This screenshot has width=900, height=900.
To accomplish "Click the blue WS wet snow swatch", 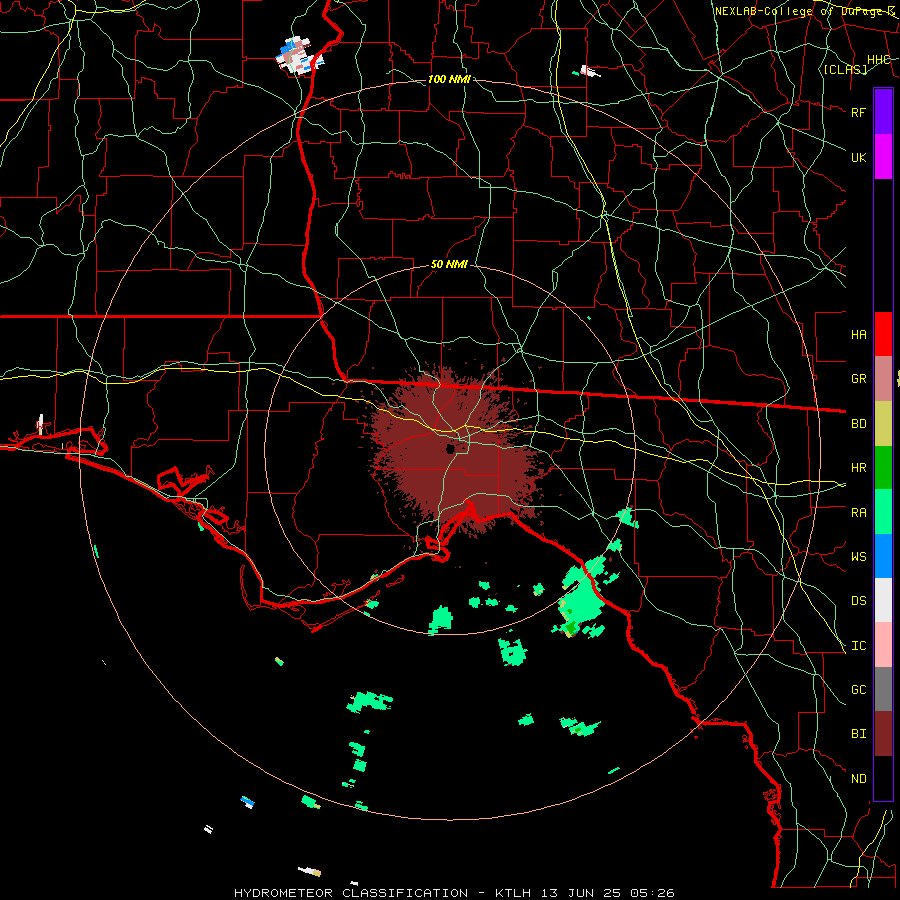I will 883,557.
